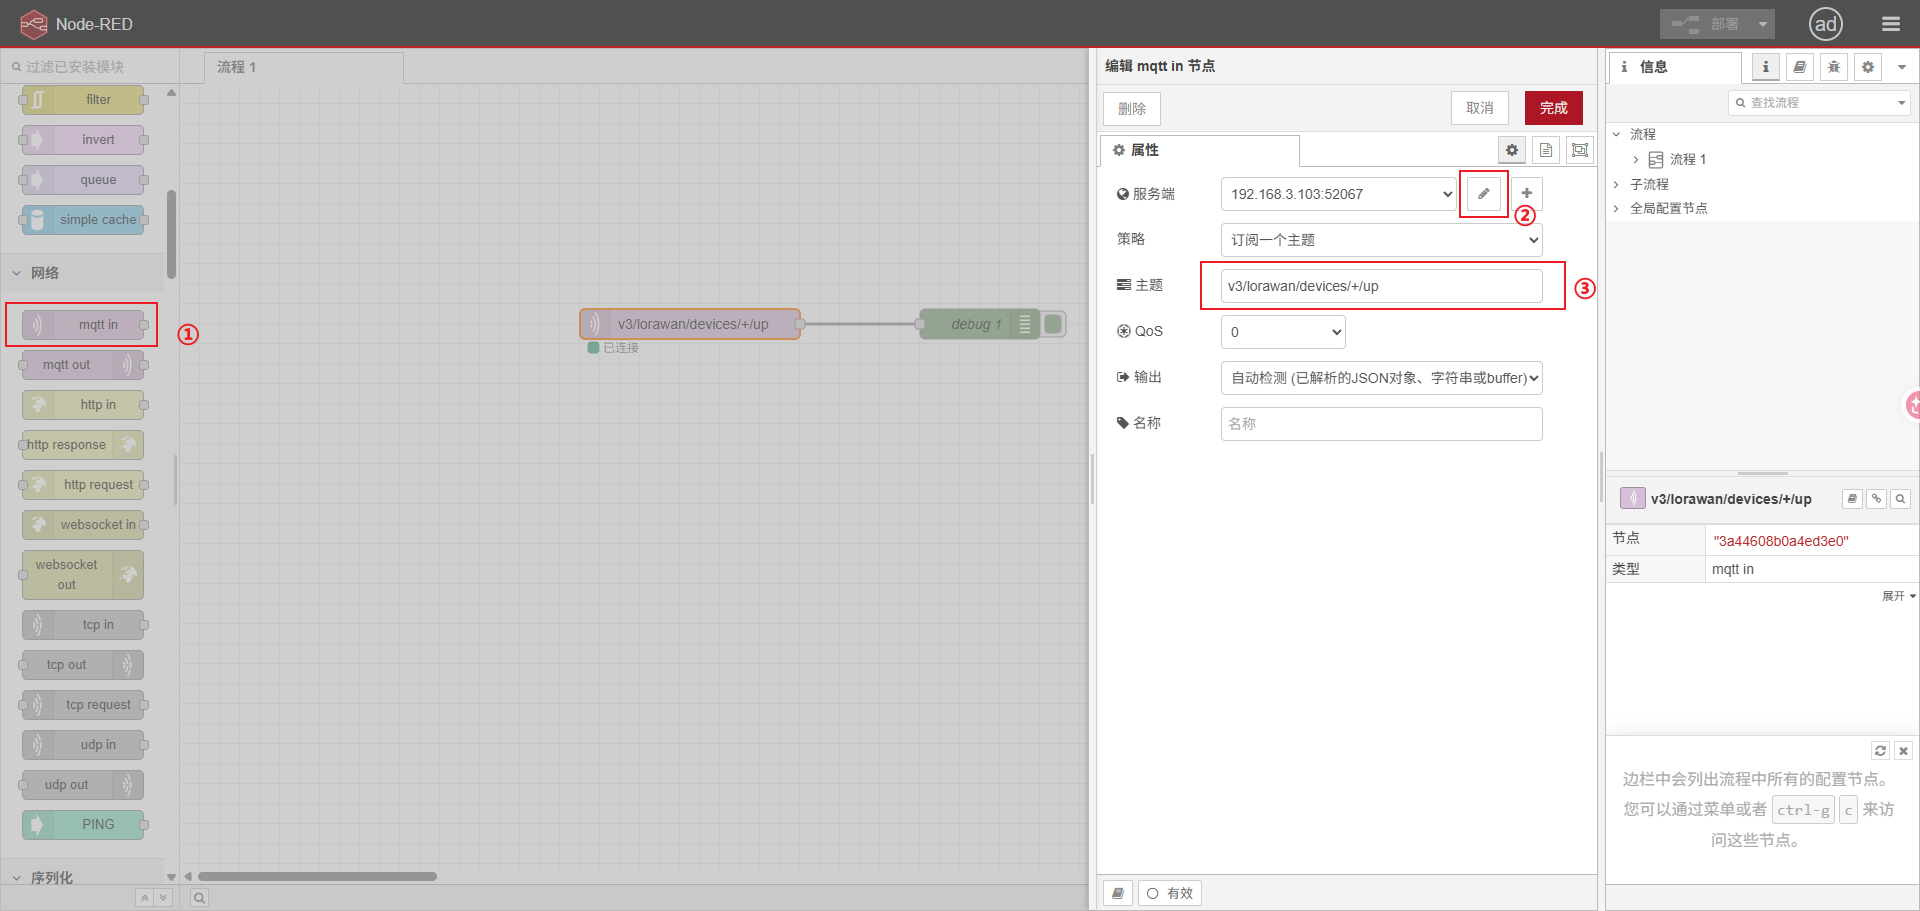This screenshot has width=1920, height=911.
Task: Collapse all palette categories arrow
Action: pos(145,898)
